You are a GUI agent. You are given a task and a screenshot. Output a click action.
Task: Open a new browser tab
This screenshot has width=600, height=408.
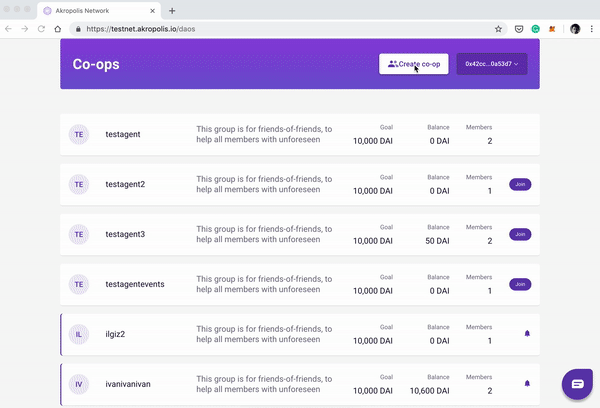(172, 11)
